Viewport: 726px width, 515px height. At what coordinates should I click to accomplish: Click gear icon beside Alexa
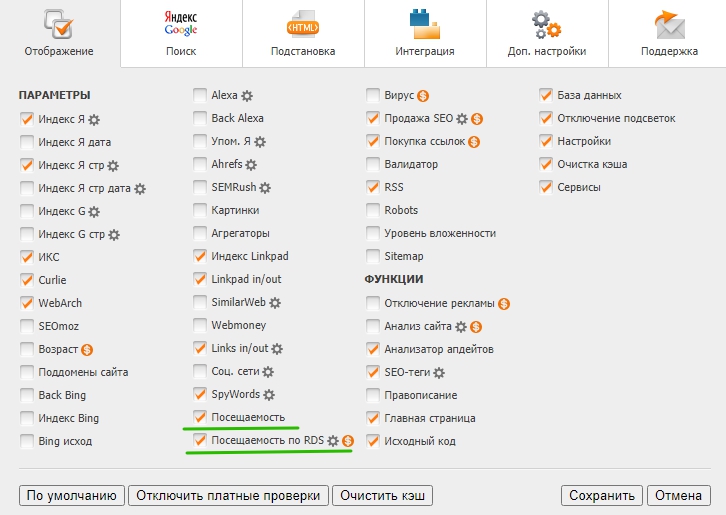click(247, 96)
